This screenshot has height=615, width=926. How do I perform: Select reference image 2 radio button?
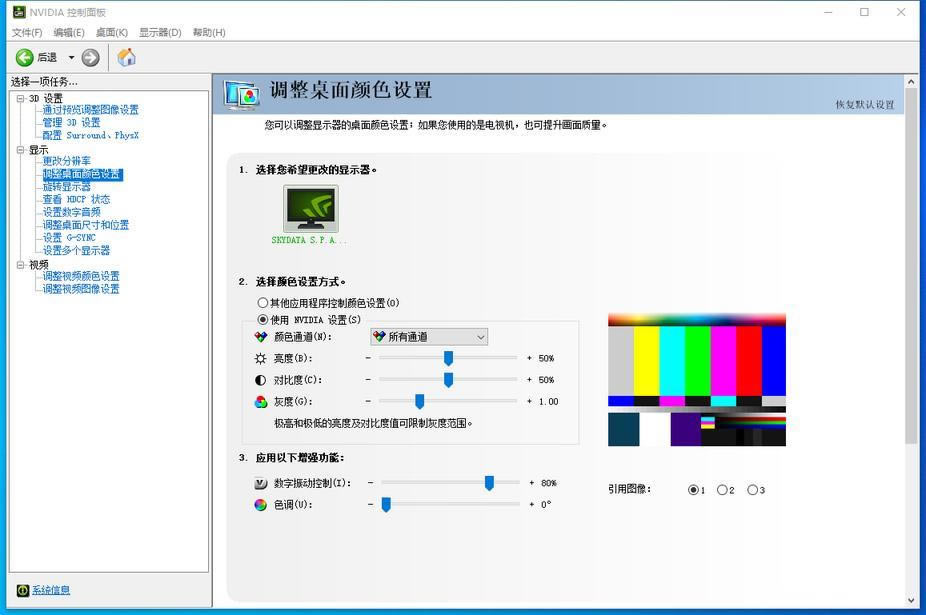pyautogui.click(x=722, y=490)
